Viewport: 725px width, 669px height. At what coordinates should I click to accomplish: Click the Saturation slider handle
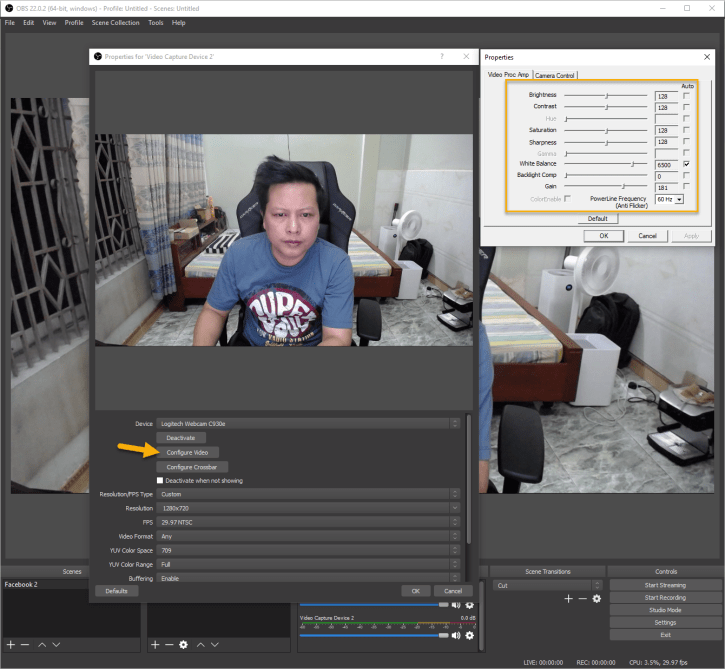pos(606,129)
